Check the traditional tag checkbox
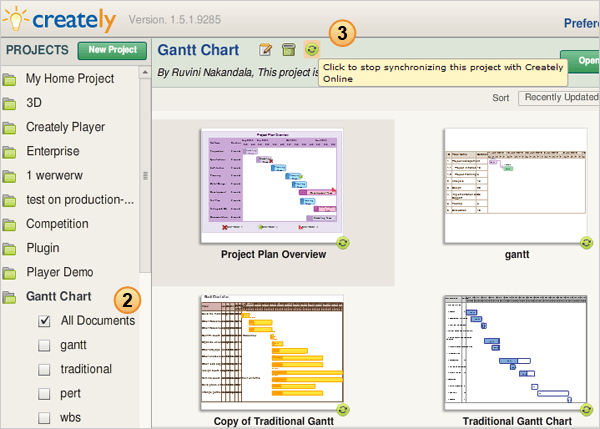 point(44,369)
